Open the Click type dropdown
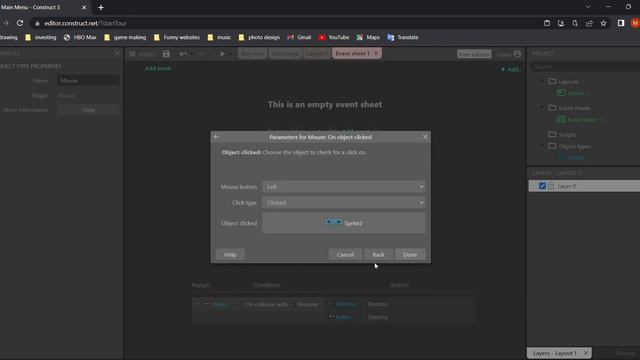The width and height of the screenshot is (640, 360). pos(344,202)
